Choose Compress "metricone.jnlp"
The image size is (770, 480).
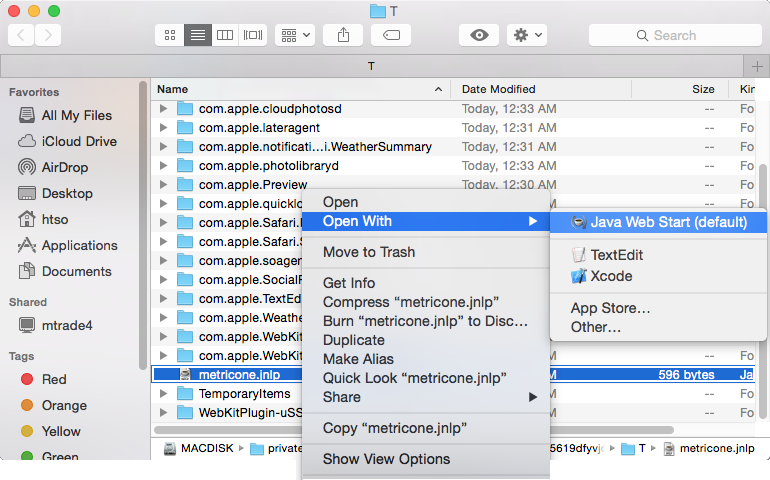[x=426, y=302]
